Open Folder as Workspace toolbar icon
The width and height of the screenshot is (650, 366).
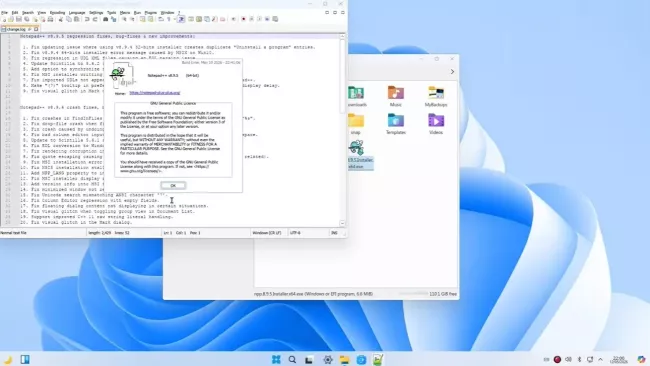pos(222,19)
